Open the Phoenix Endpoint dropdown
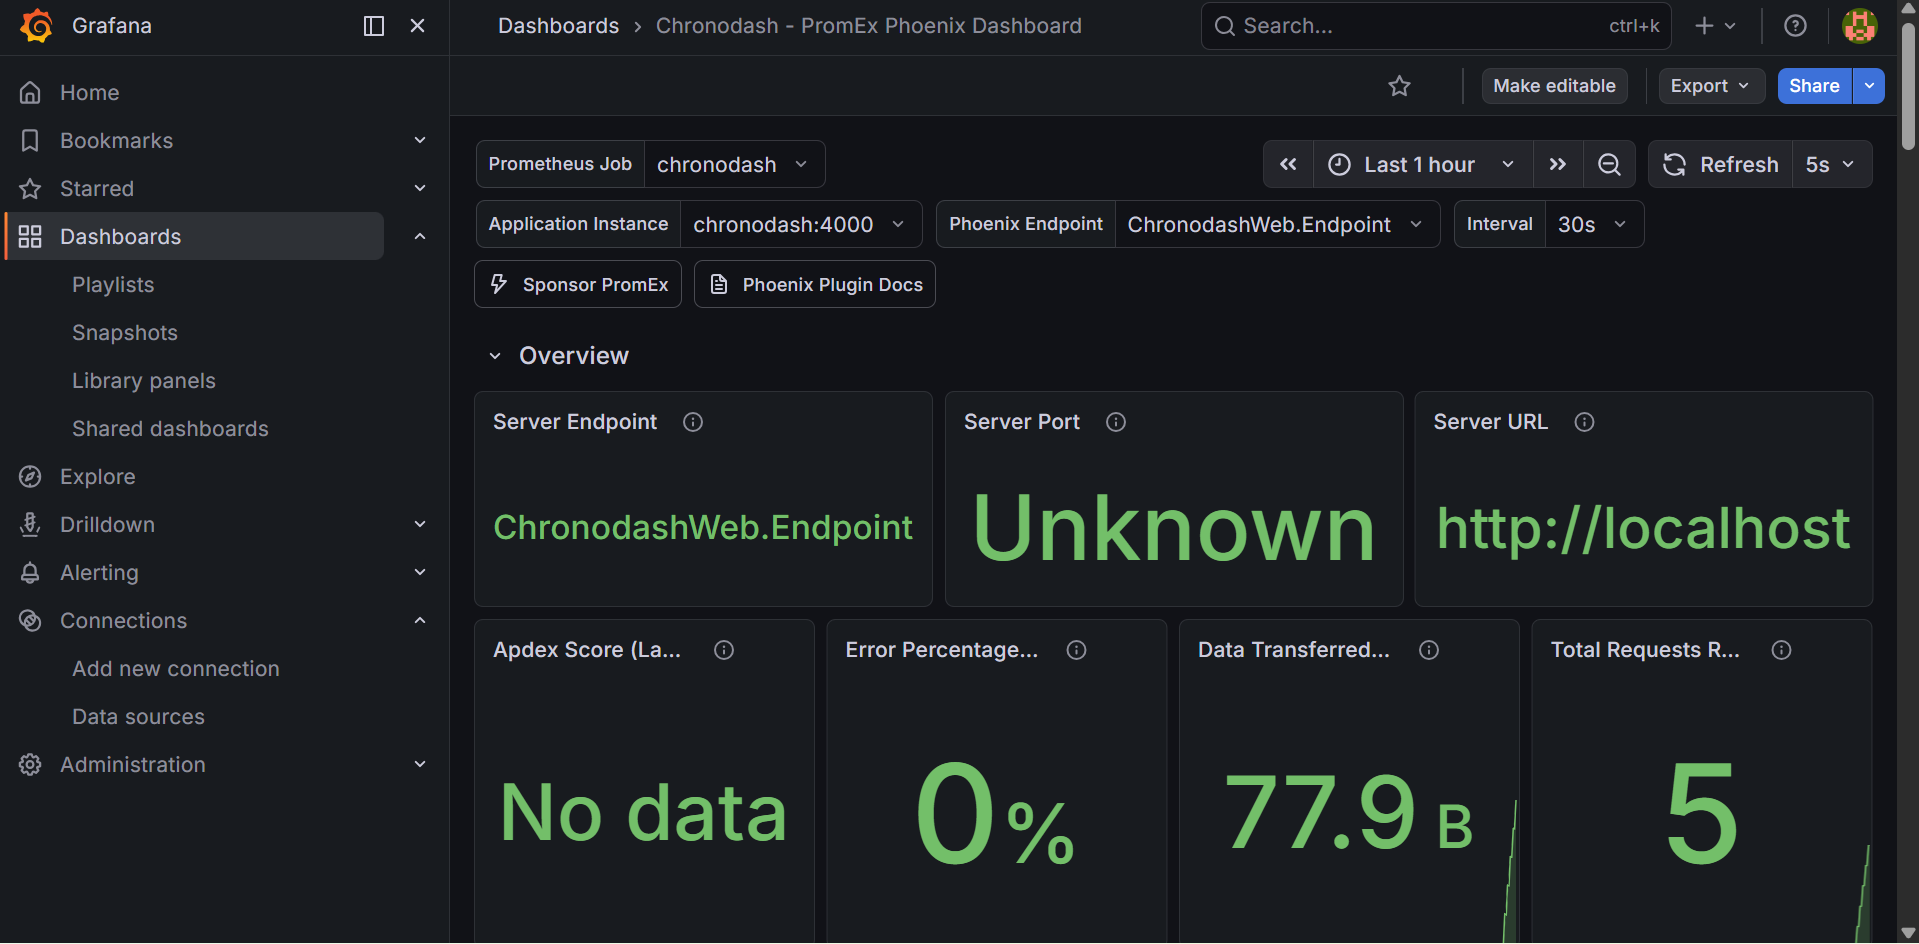Viewport: 1919px width, 944px height. [x=1277, y=224]
